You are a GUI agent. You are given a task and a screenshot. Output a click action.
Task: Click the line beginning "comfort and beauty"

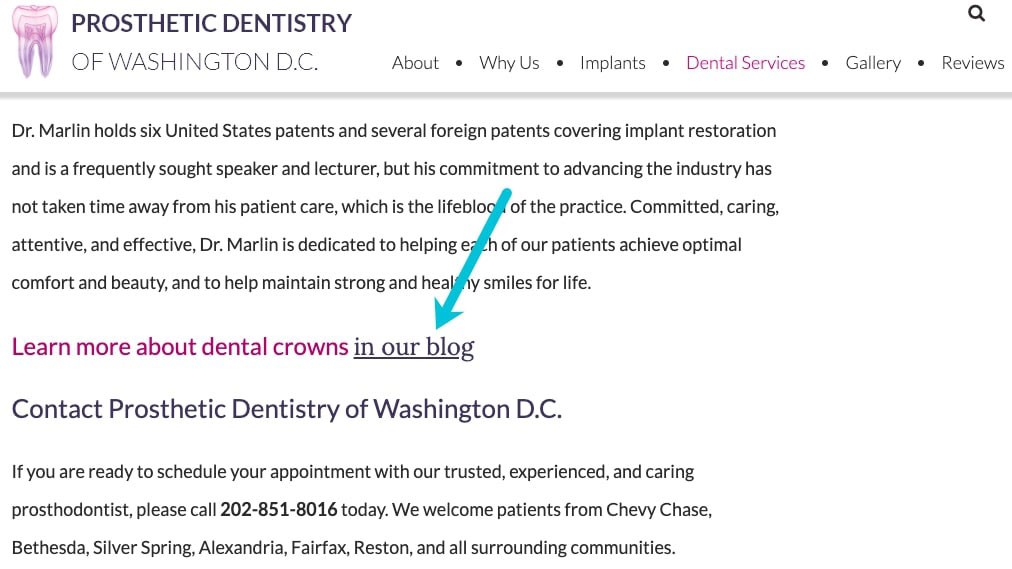click(300, 283)
